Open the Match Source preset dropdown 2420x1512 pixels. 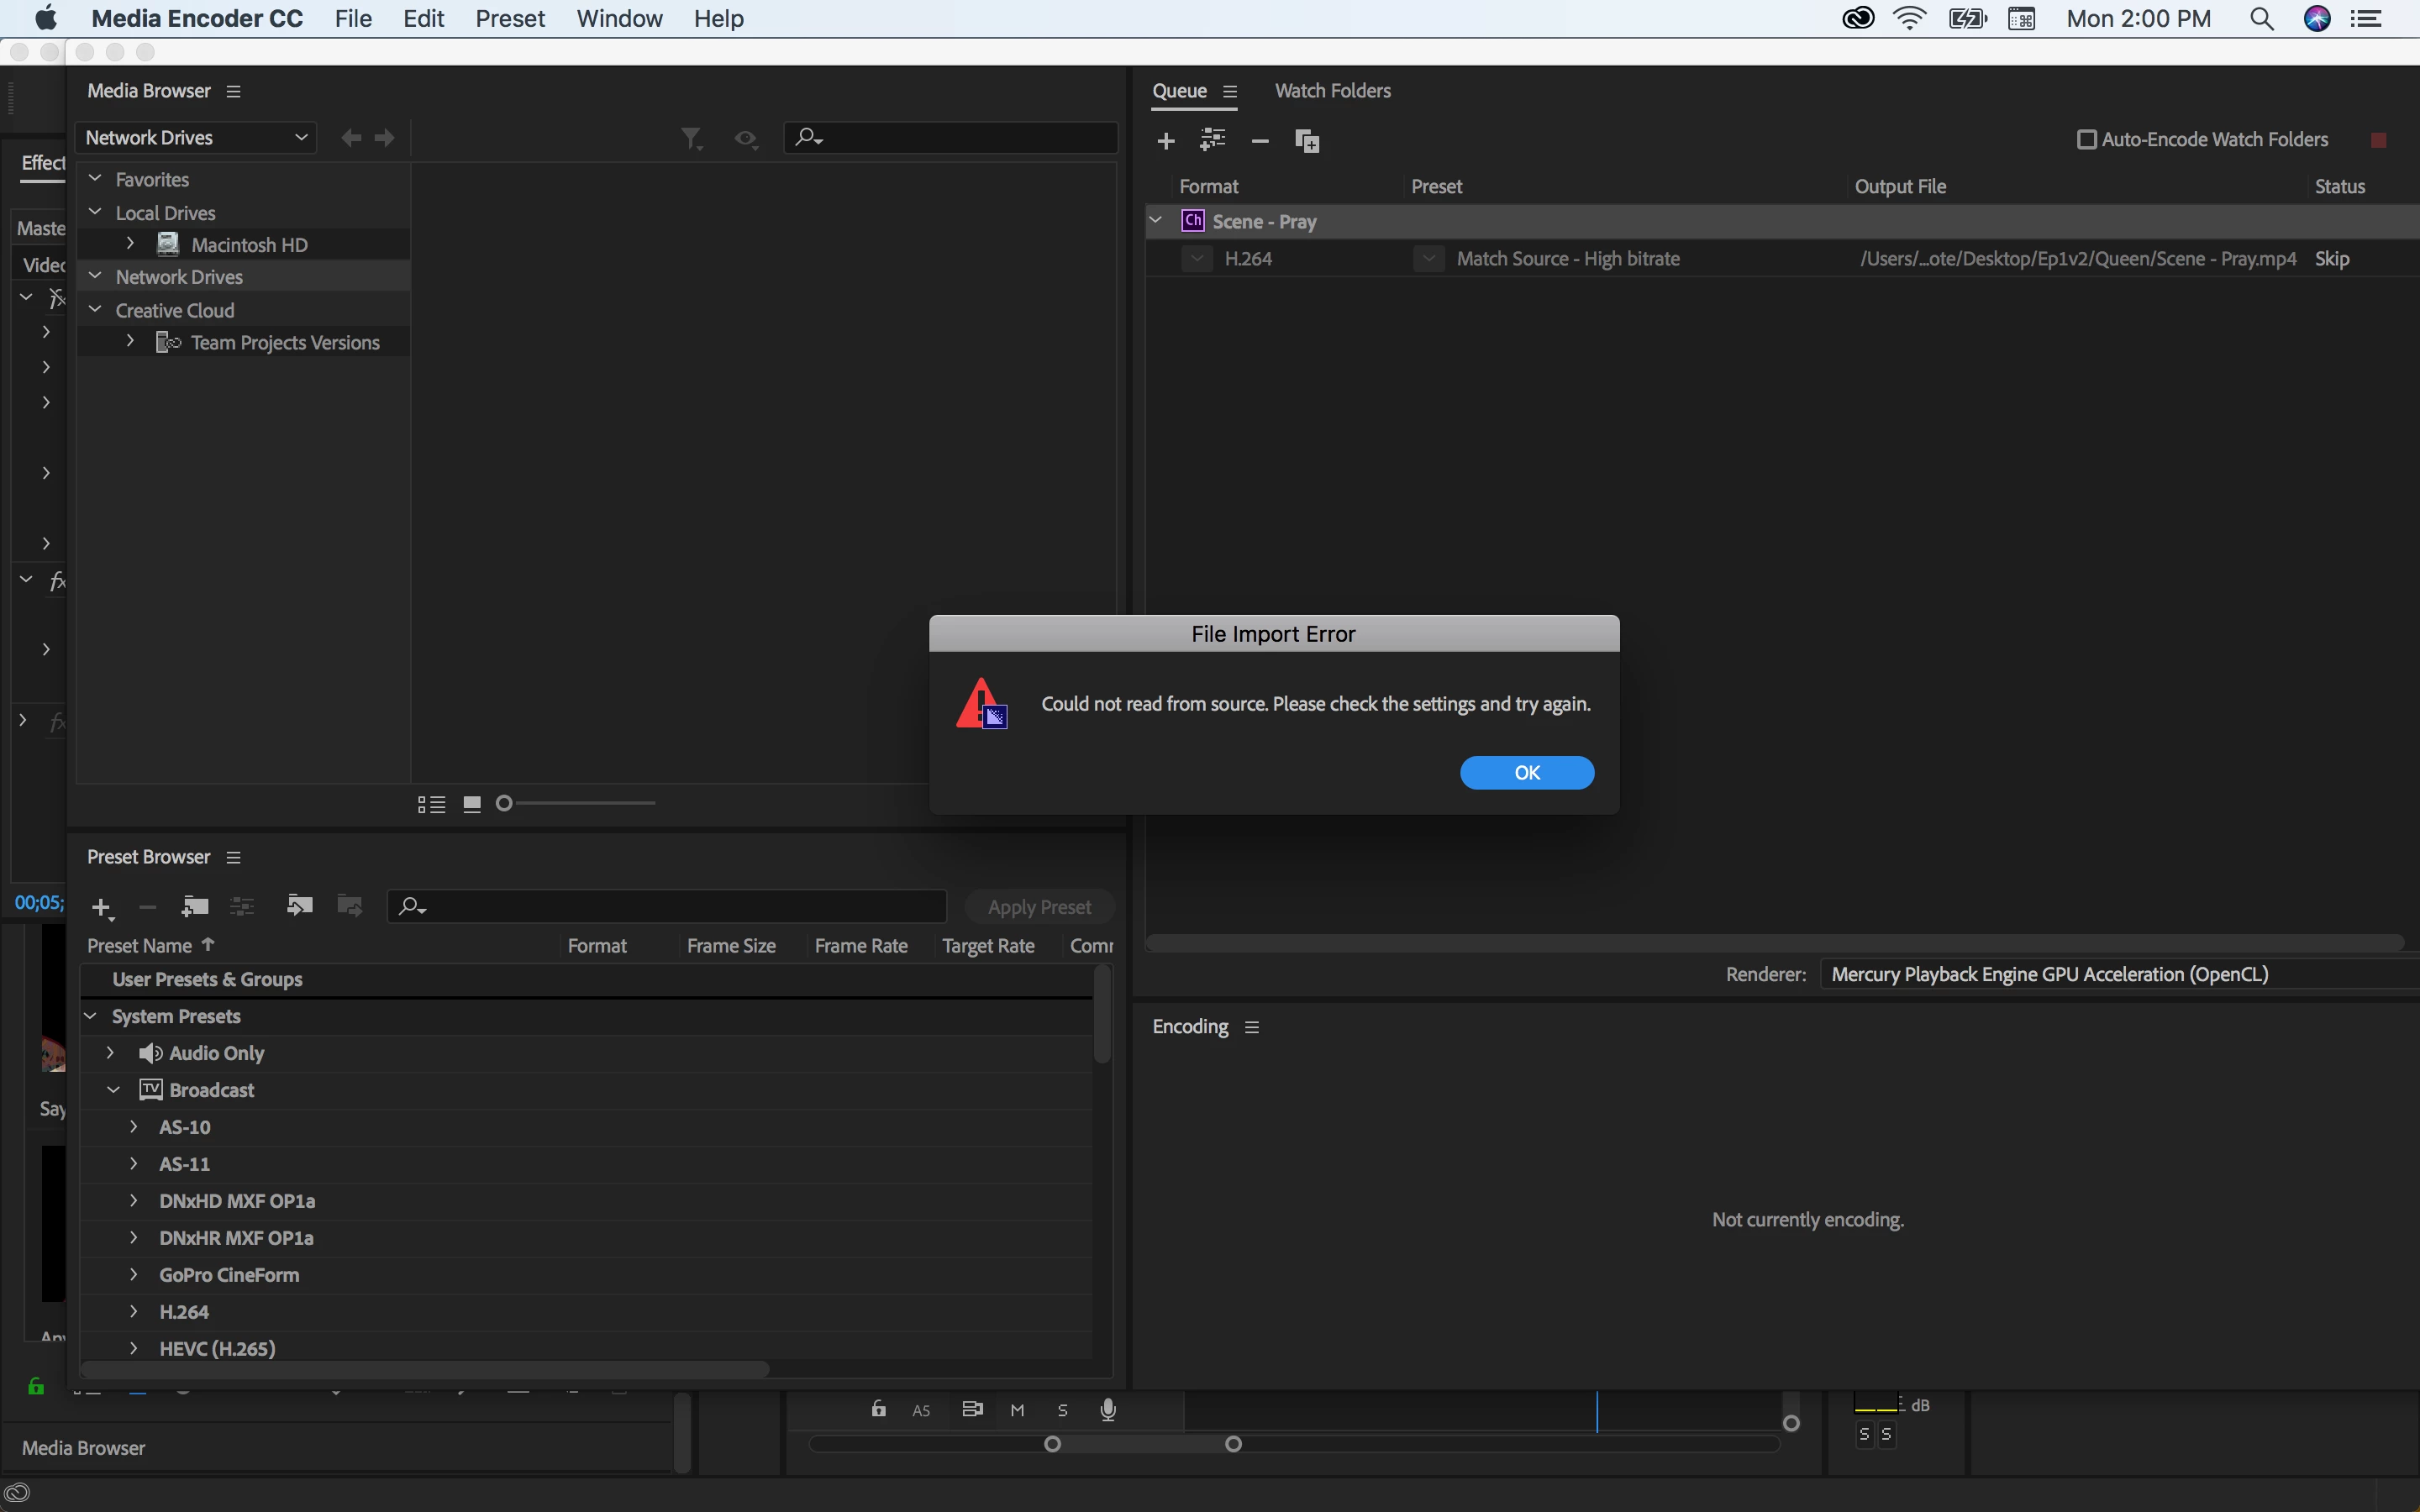1429,259
